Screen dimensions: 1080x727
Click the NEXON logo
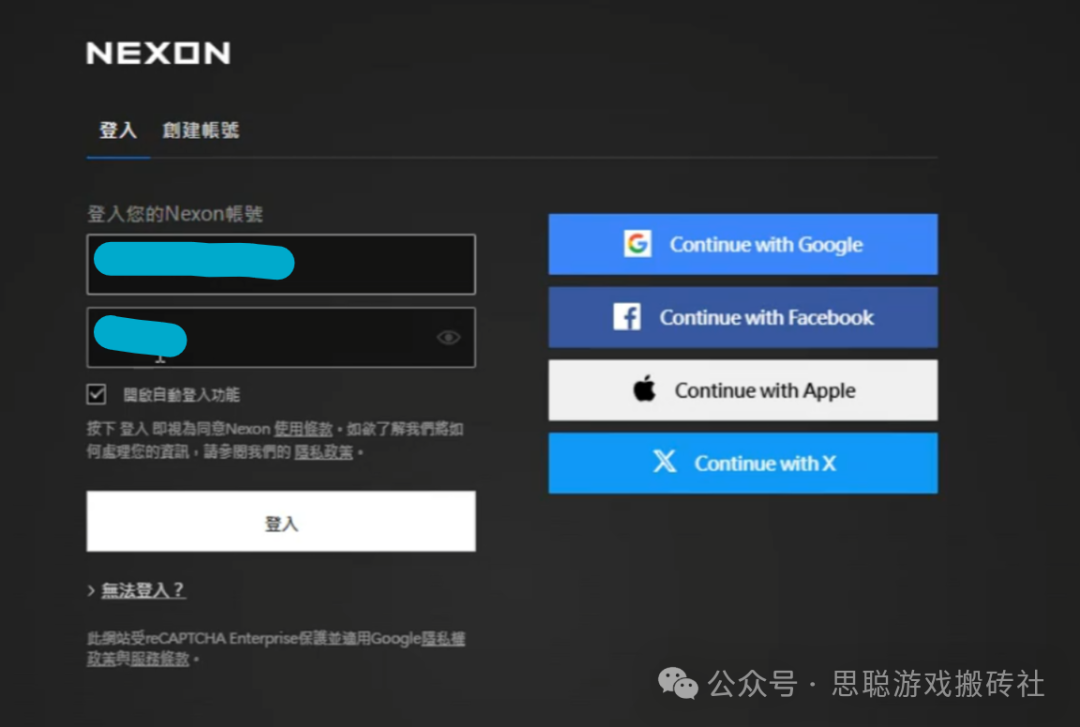(158, 53)
